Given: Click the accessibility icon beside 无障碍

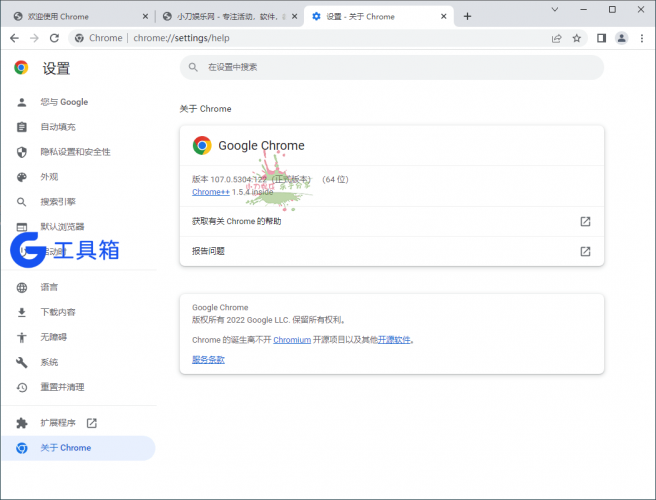Looking at the screenshot, I should click(22, 338).
